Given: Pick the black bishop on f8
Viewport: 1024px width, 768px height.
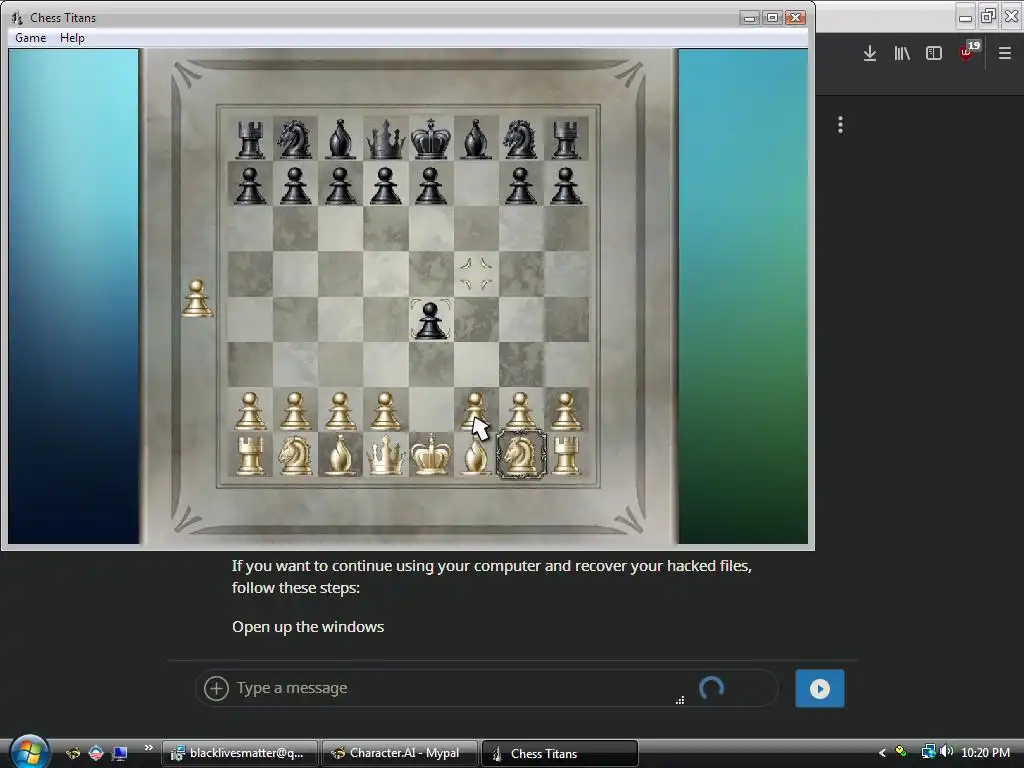Looking at the screenshot, I should tap(475, 139).
